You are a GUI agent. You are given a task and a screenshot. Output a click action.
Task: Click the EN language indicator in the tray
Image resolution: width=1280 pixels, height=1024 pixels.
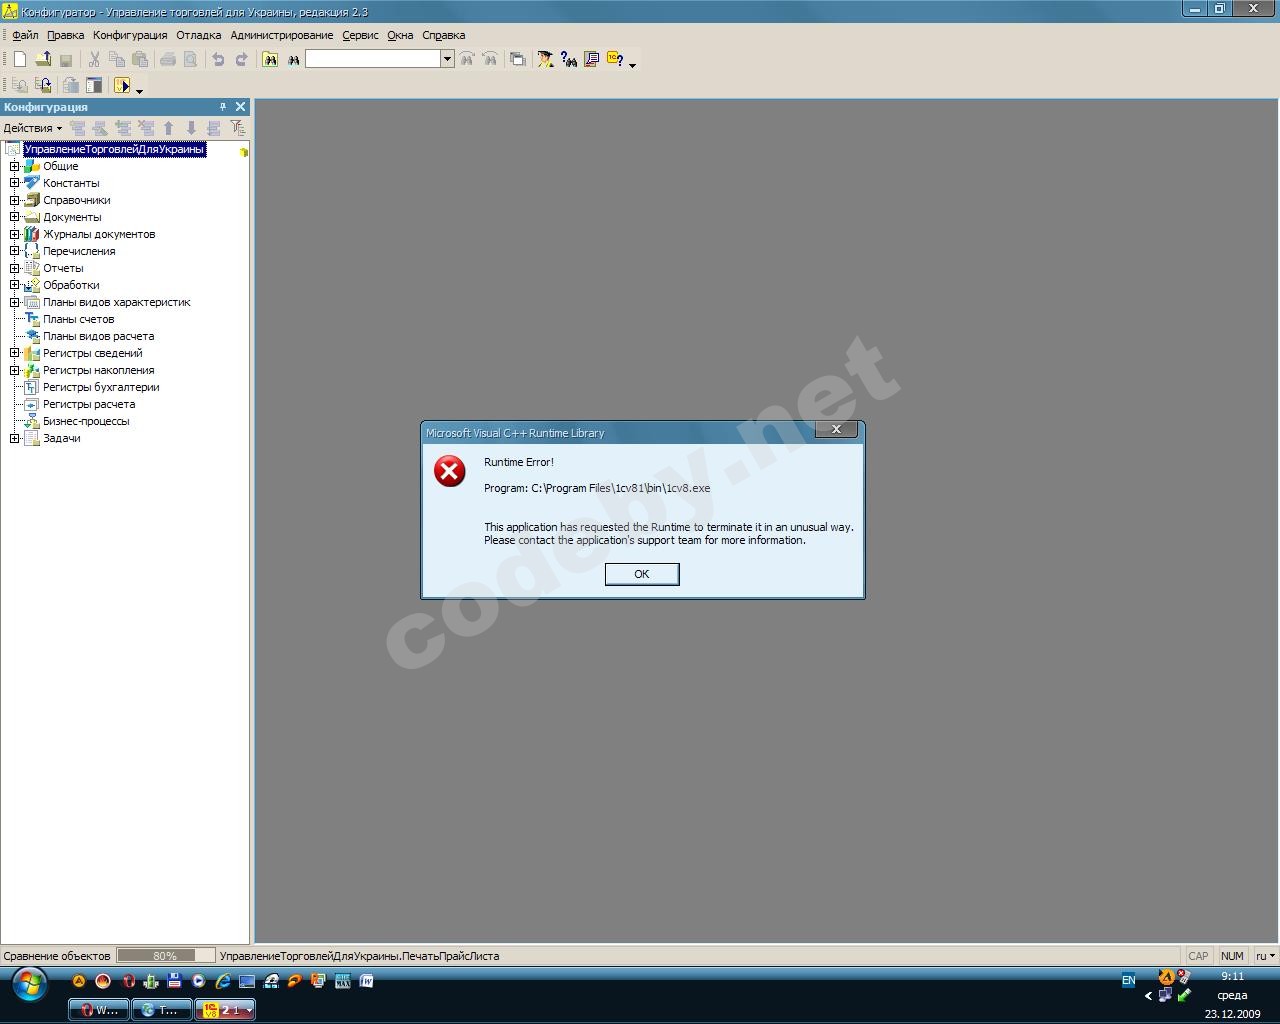(1128, 981)
